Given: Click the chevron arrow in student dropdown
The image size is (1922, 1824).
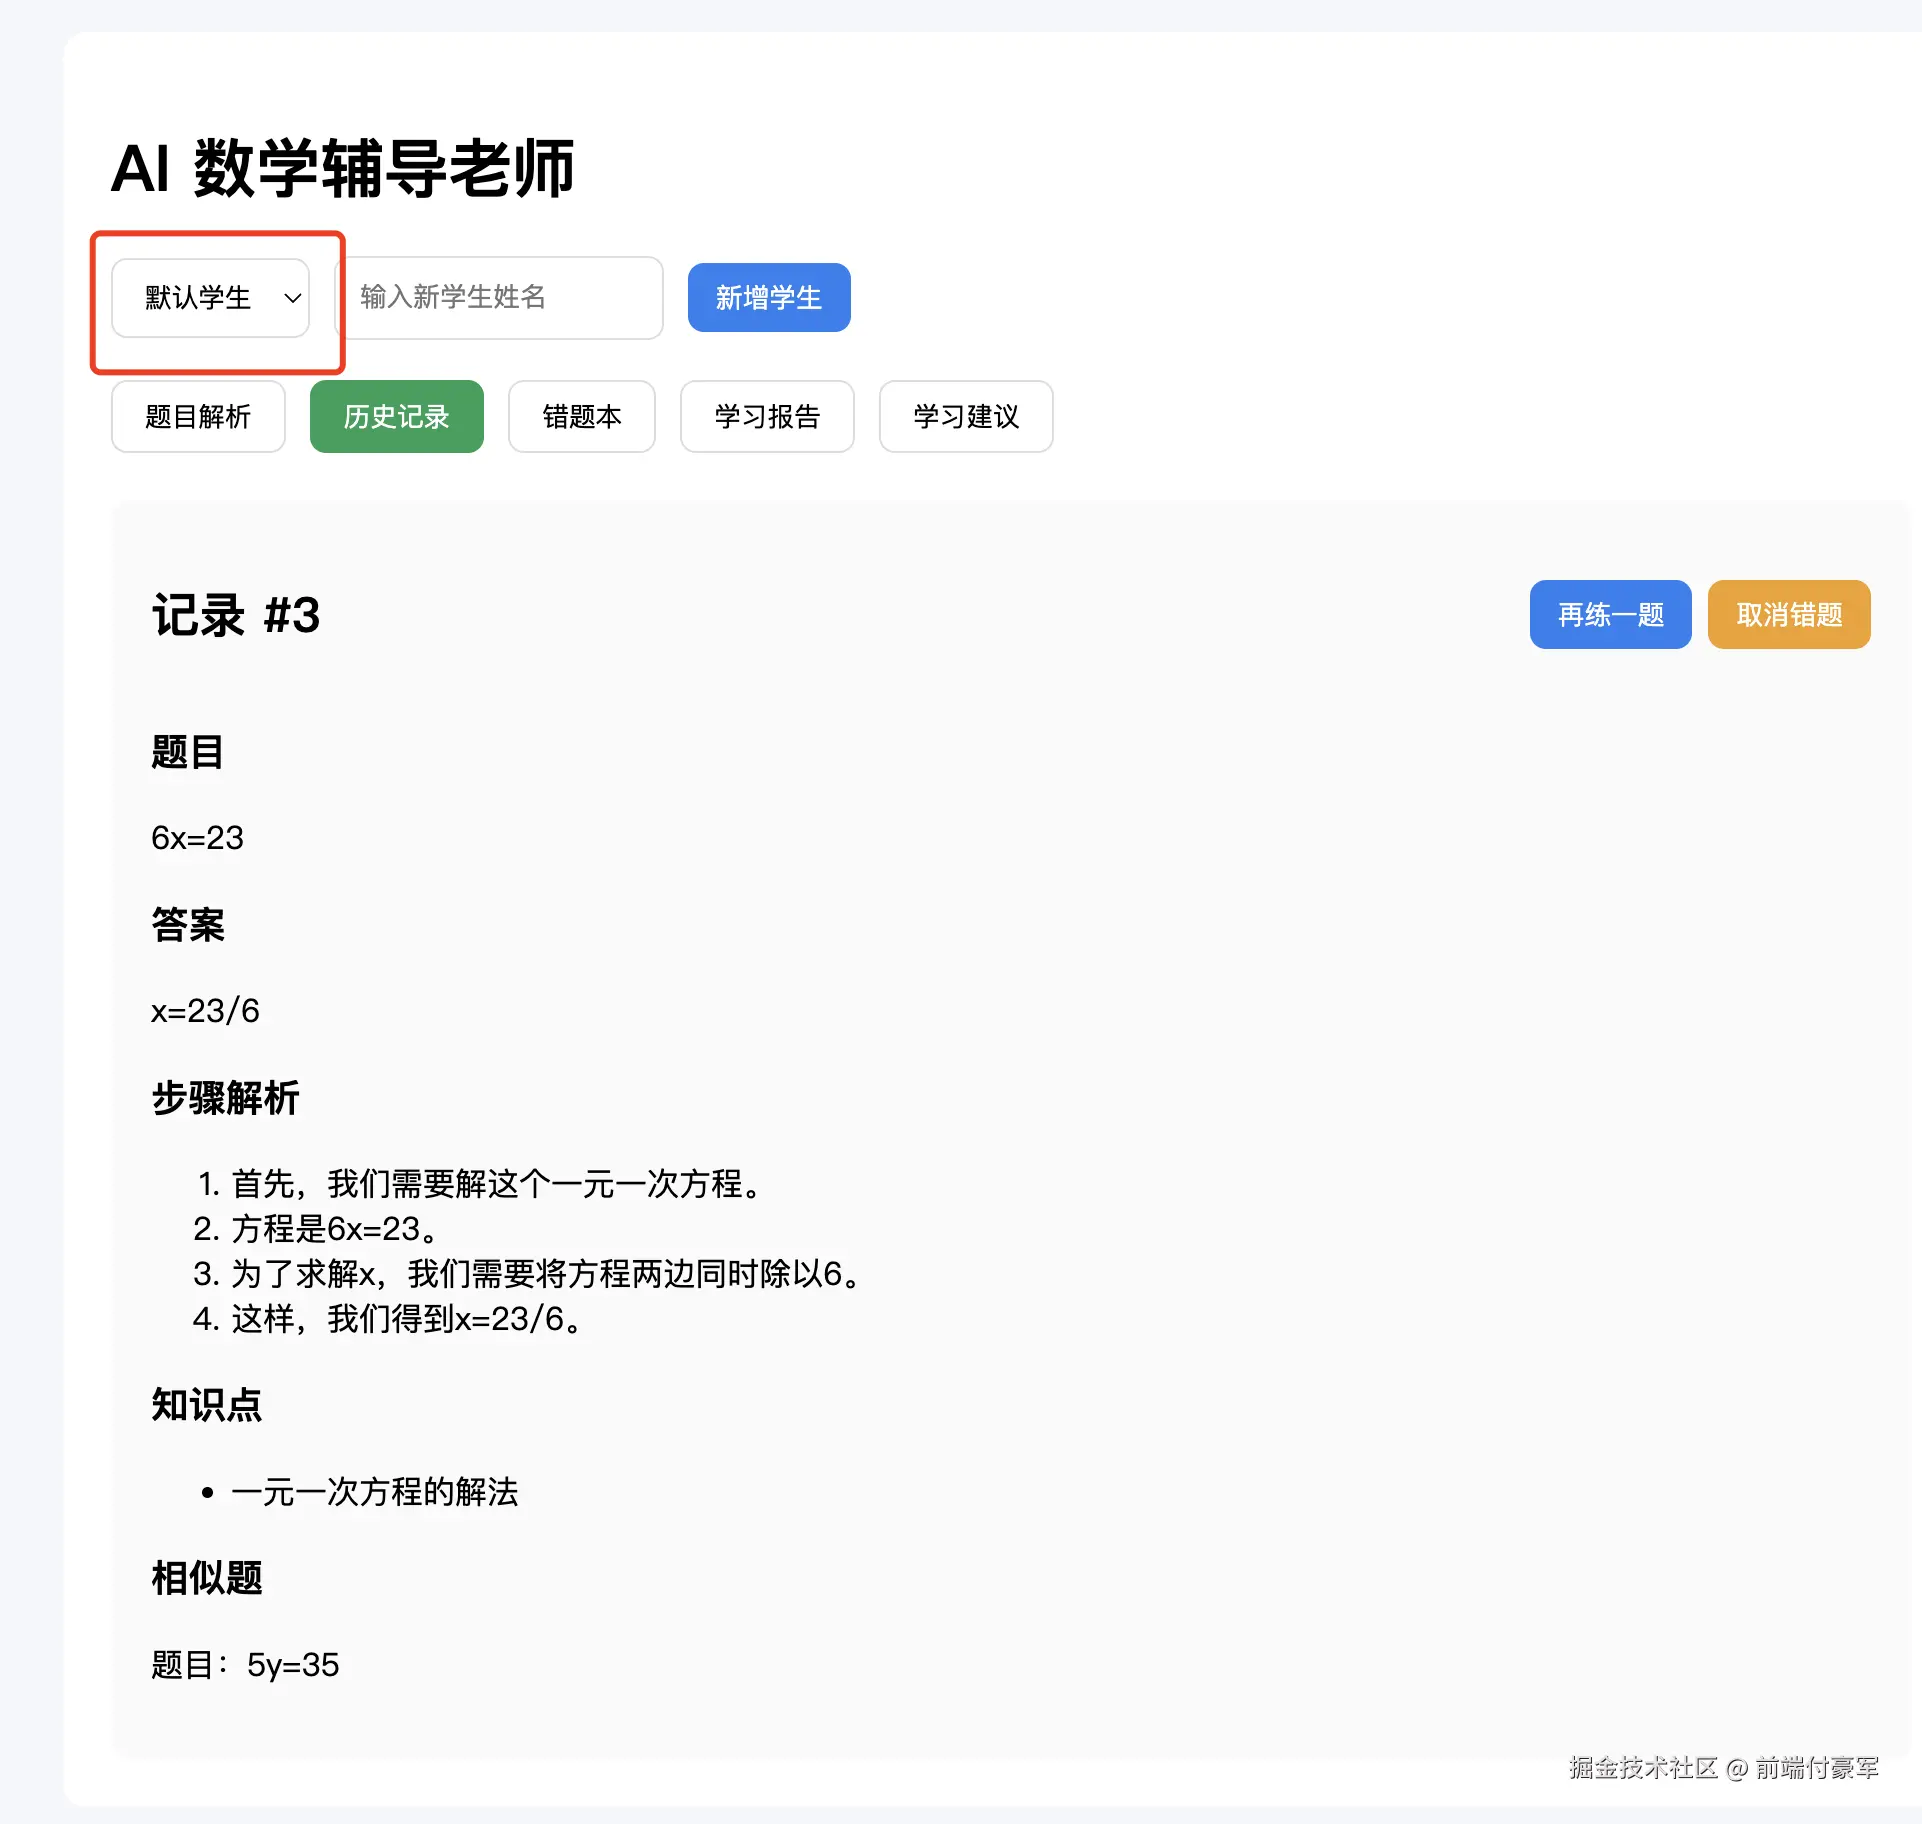Looking at the screenshot, I should tap(292, 298).
